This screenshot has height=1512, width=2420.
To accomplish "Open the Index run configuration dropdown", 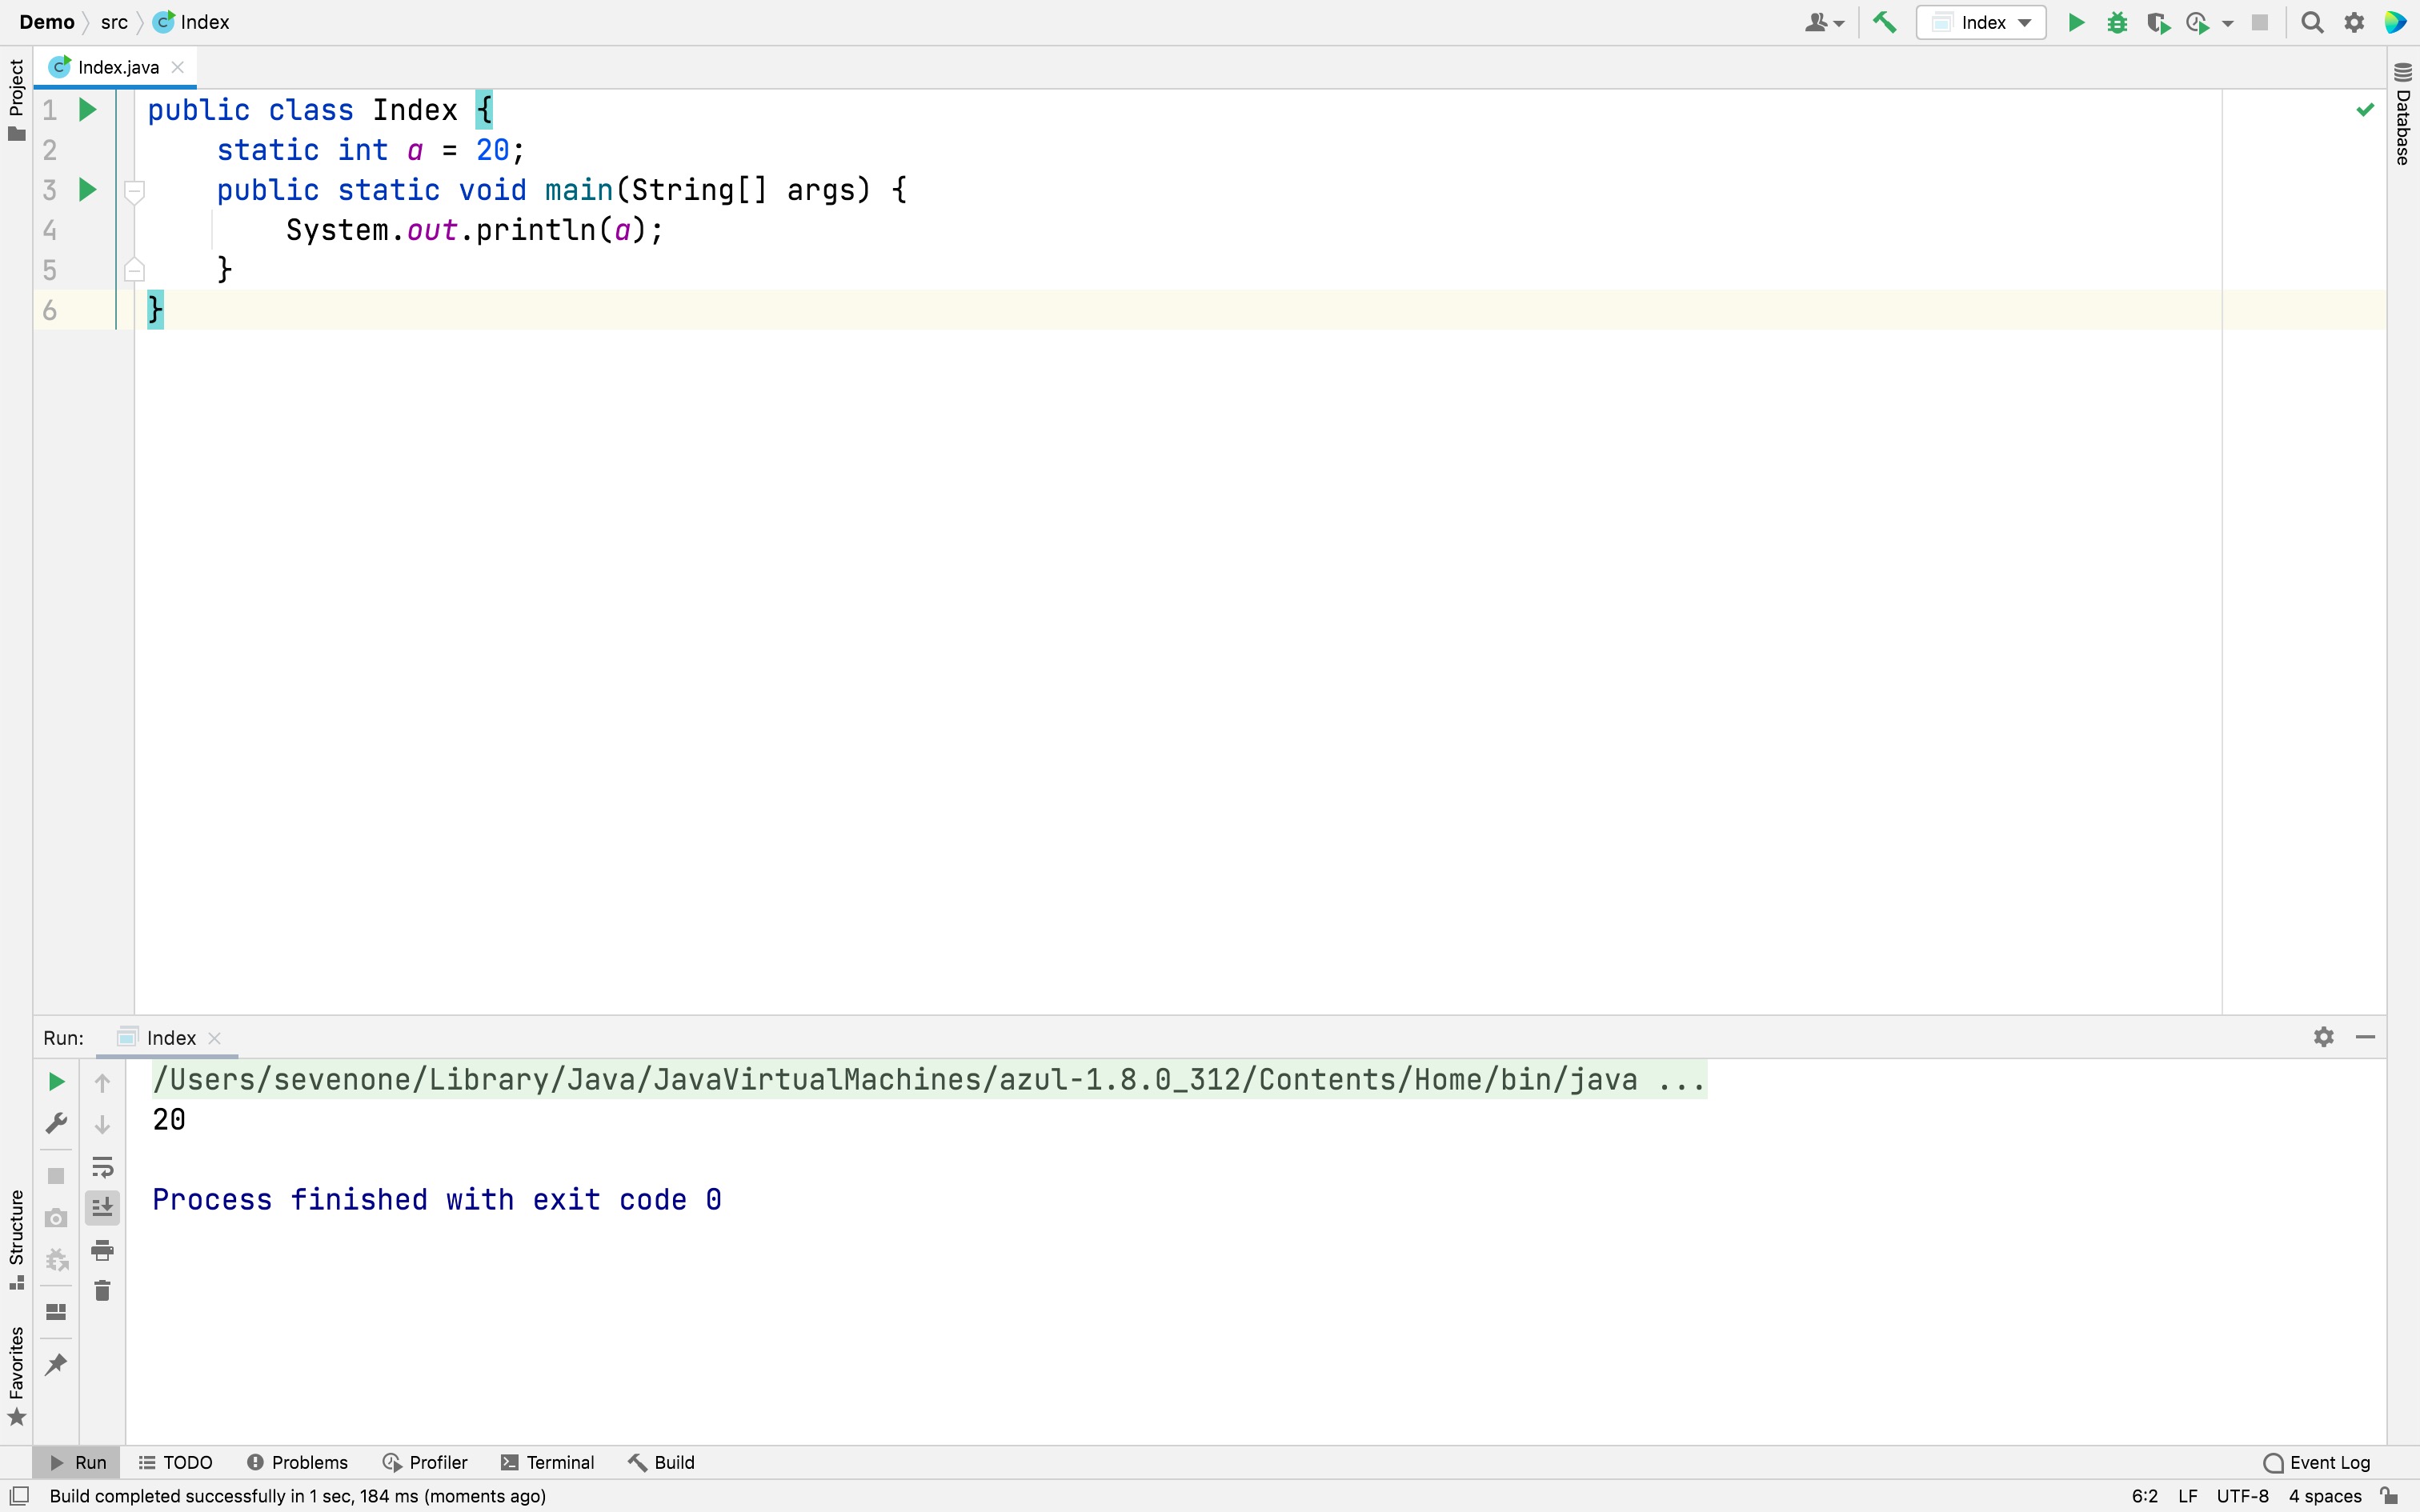I will tap(1981, 22).
